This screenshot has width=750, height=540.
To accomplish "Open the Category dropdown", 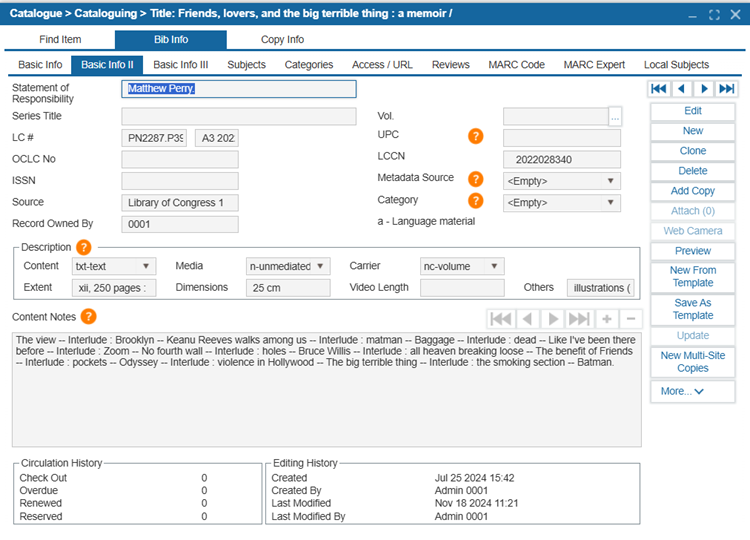I will pyautogui.click(x=562, y=202).
